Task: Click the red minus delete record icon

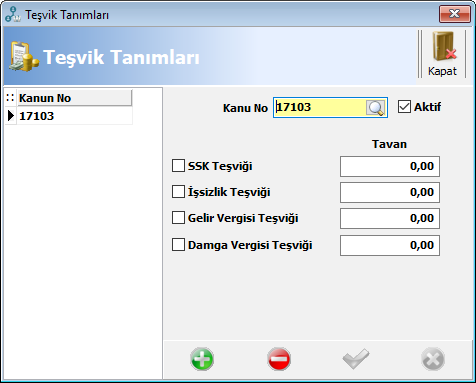Action: pyautogui.click(x=279, y=359)
